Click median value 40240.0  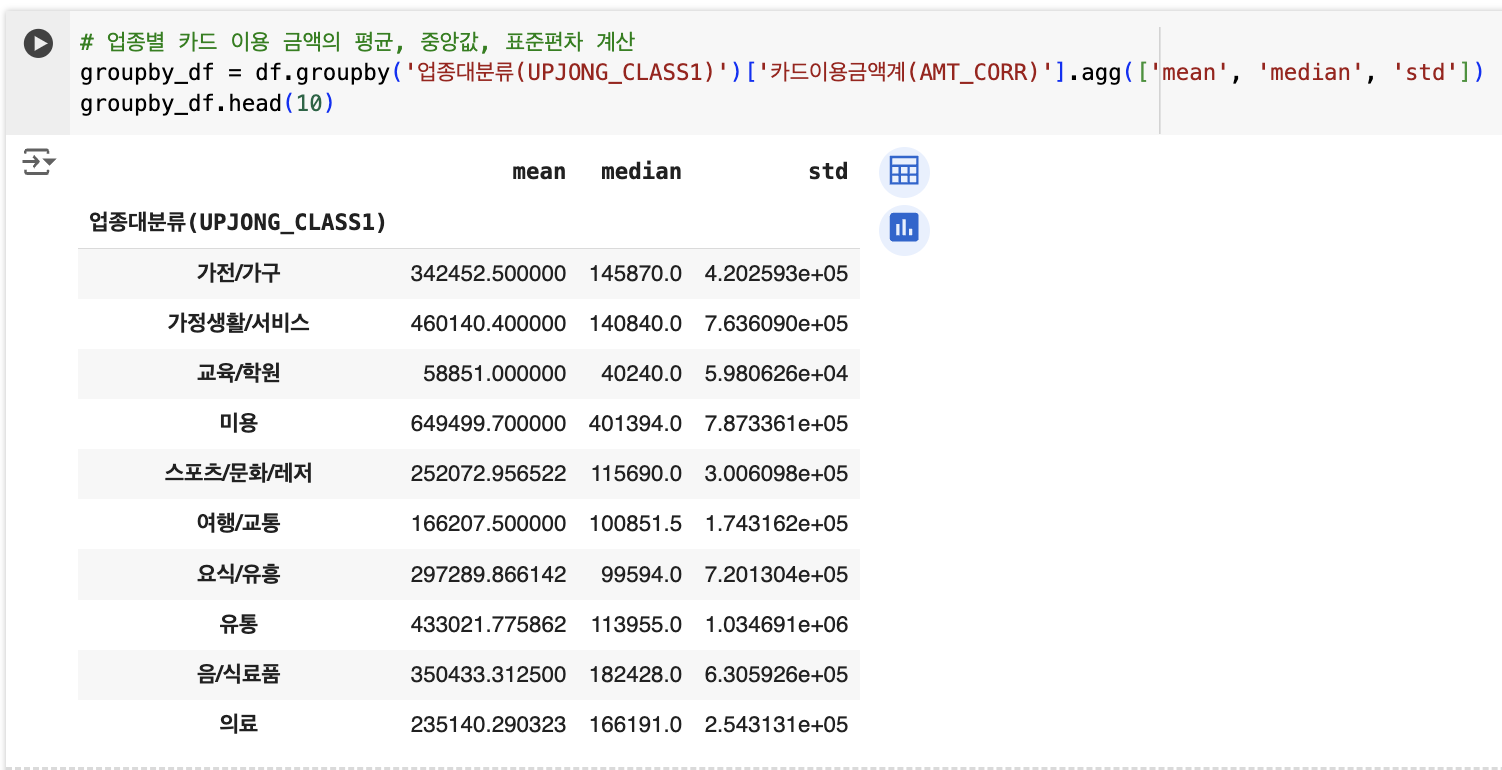(x=642, y=373)
